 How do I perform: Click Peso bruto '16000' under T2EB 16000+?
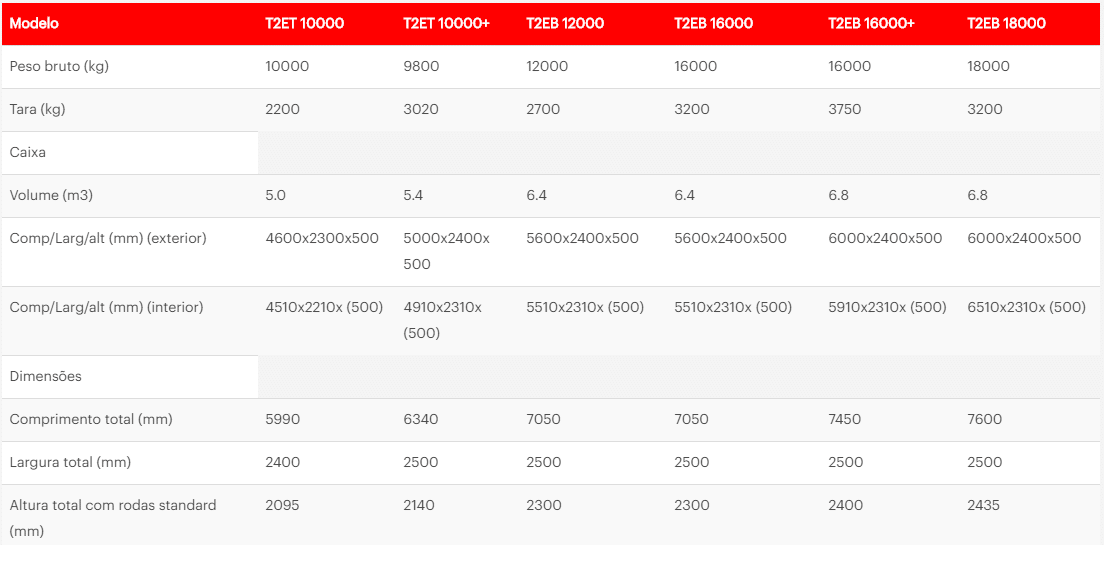849,66
